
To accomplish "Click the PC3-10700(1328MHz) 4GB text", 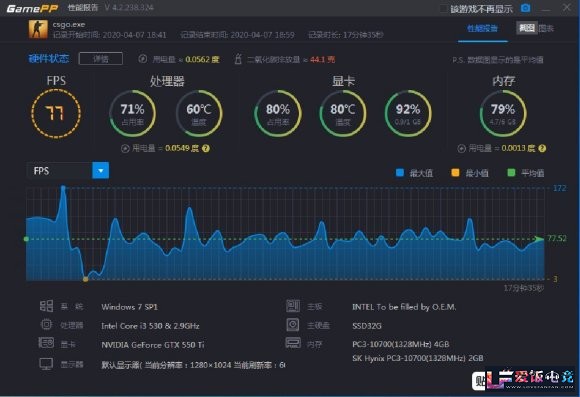I will point(401,344).
